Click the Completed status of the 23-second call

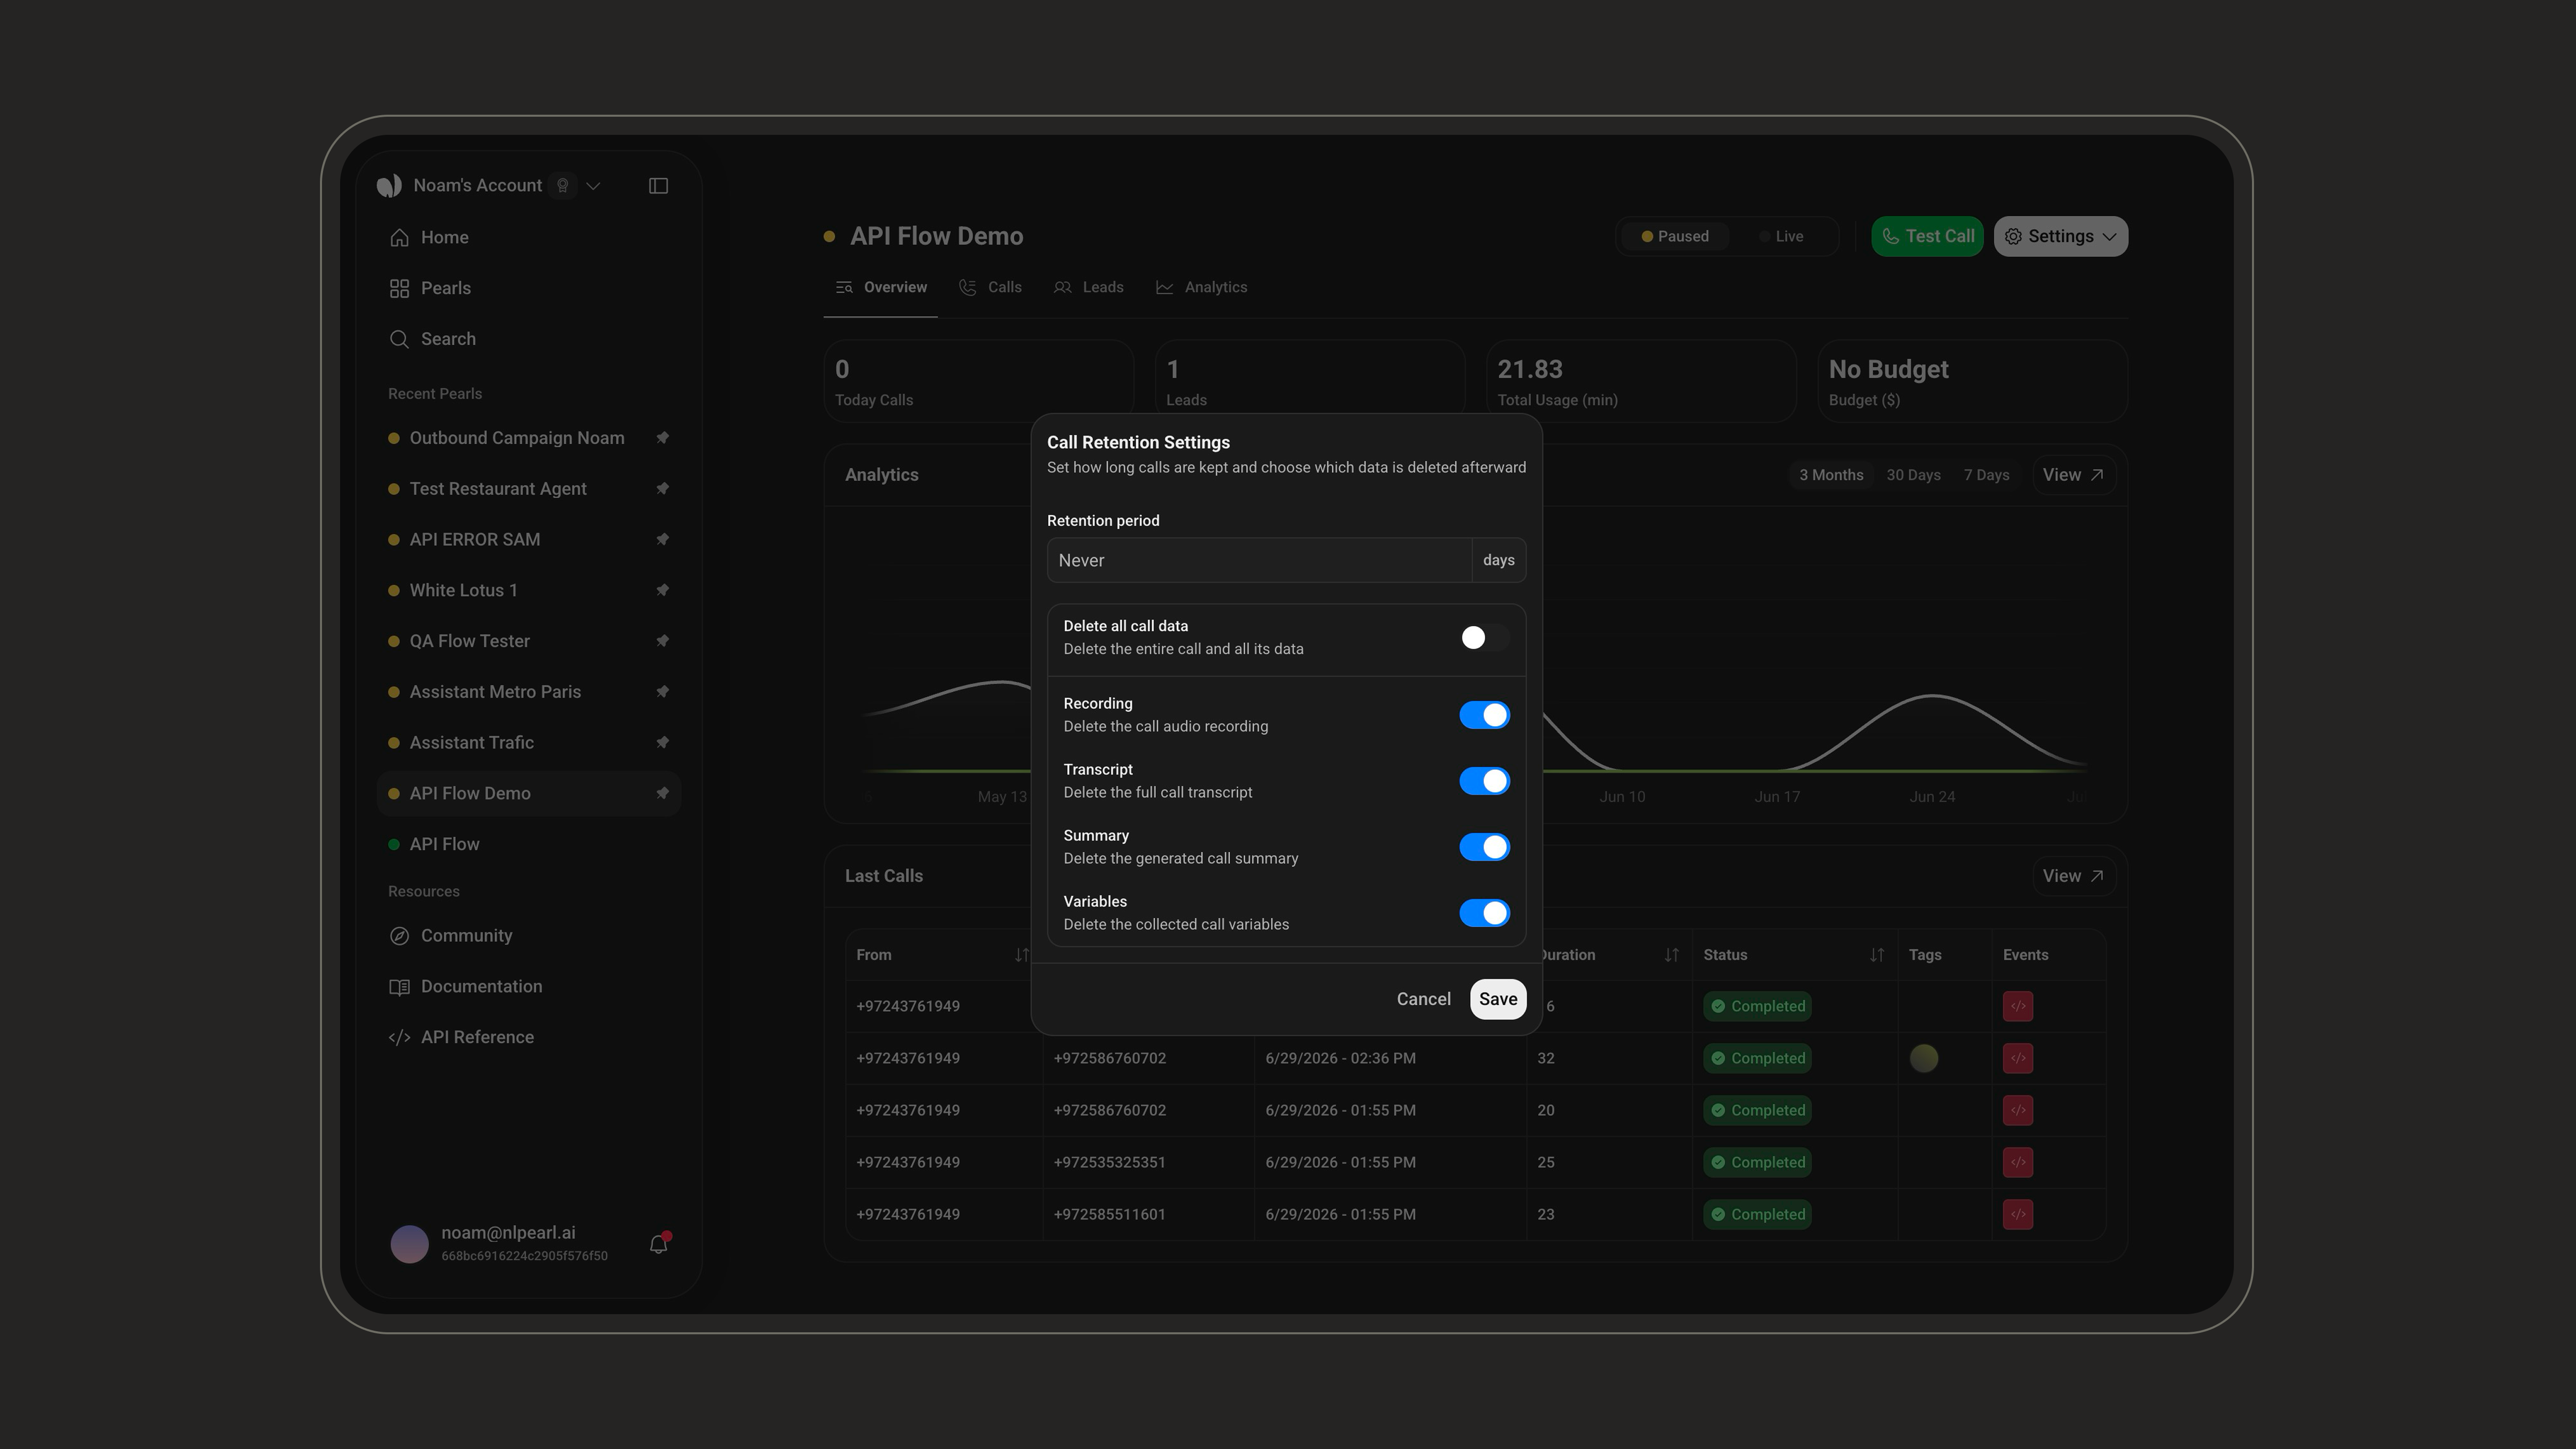pyautogui.click(x=1757, y=1214)
